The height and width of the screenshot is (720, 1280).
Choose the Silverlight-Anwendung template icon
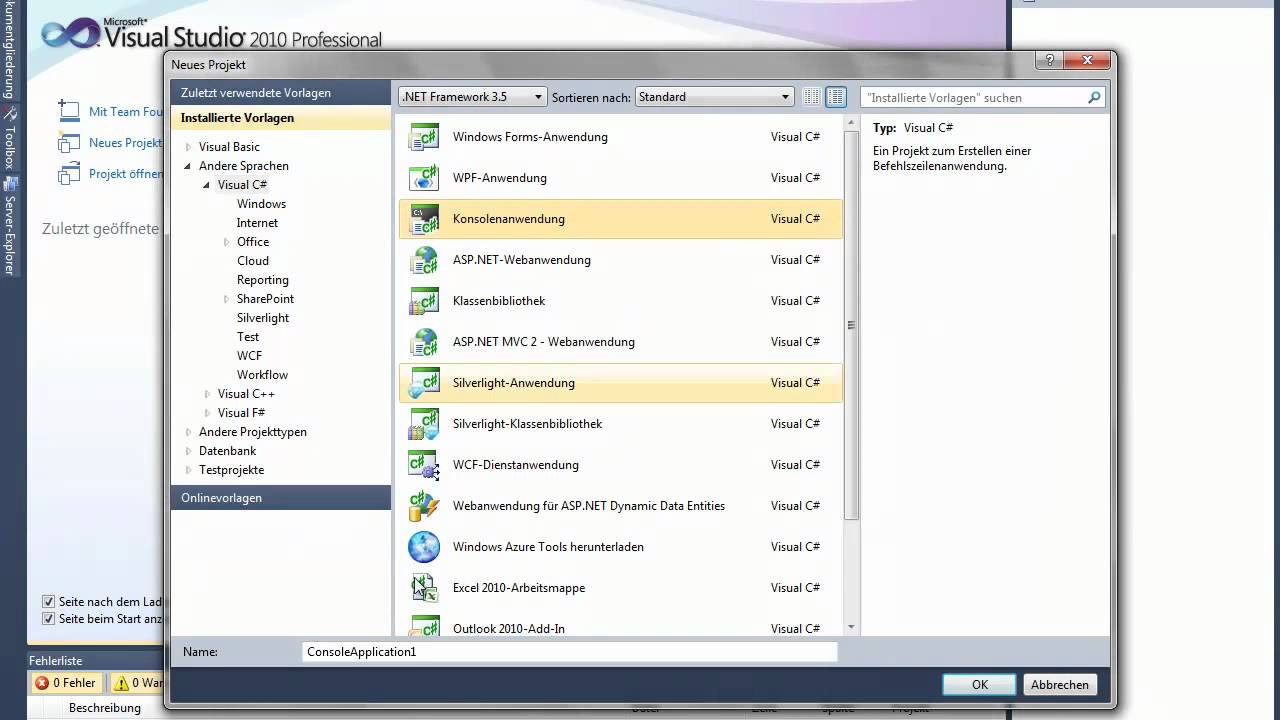point(424,383)
